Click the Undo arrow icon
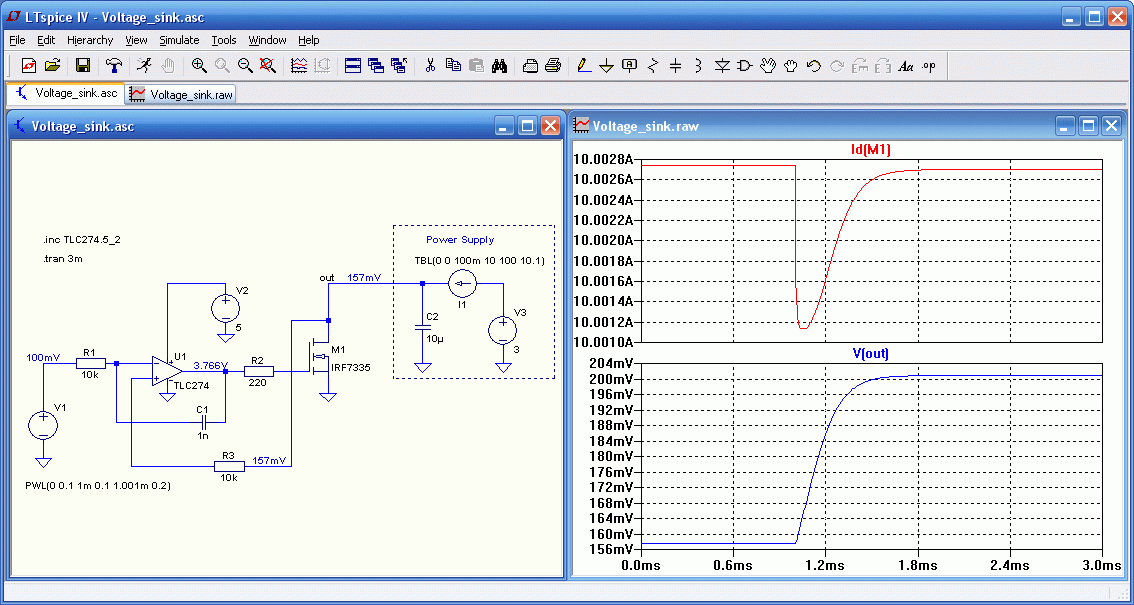Screen dimensions: 1134x605 [x=814, y=66]
